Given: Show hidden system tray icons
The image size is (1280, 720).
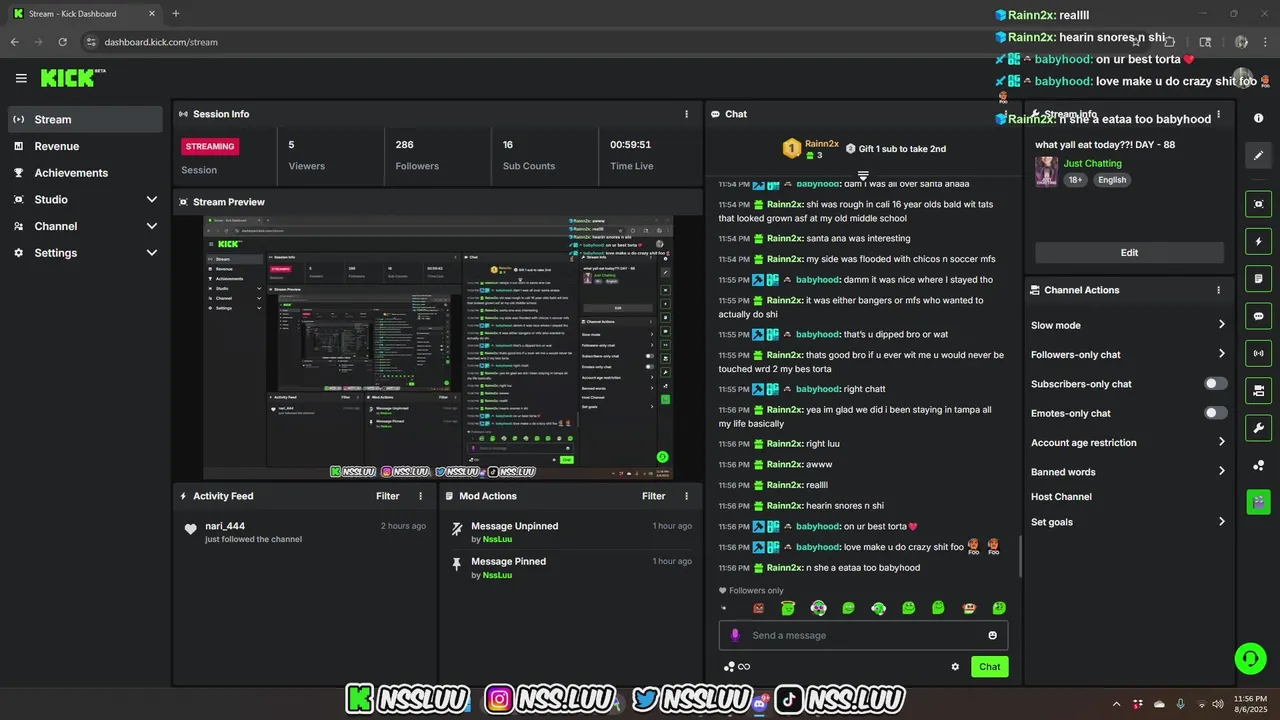Looking at the screenshot, I should pyautogui.click(x=1116, y=703).
